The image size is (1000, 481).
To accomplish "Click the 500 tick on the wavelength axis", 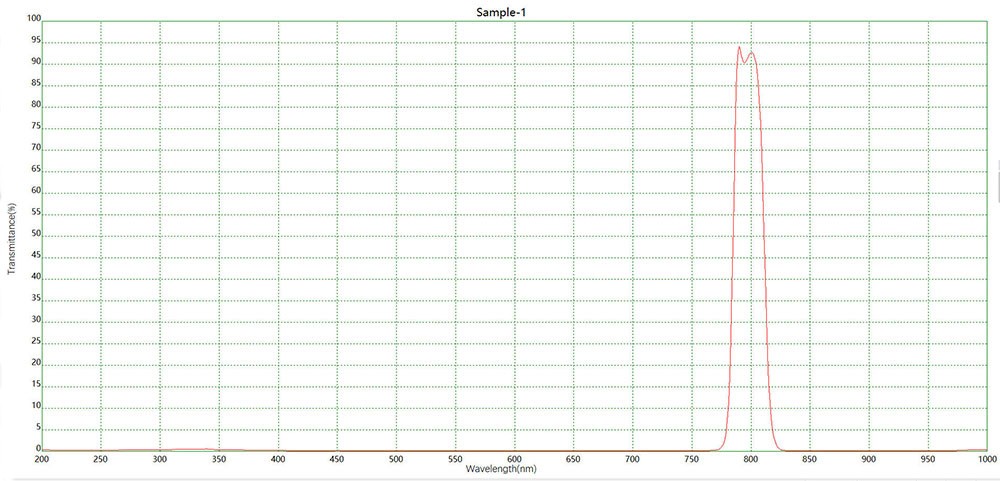I will 396,459.
